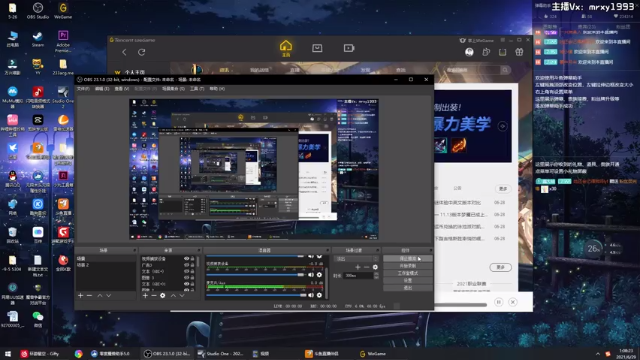
Task: Add a scene transition with plus icon
Action: [358, 267]
